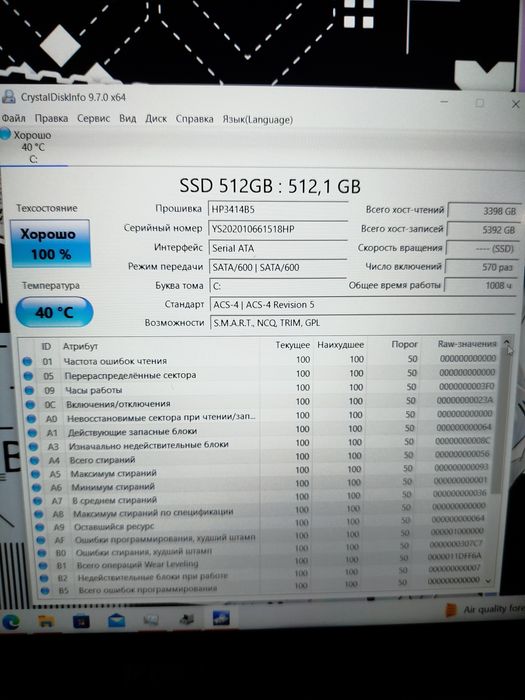
Task: Click the Прошивка field HP3414B5
Action: pyautogui.click(x=278, y=209)
